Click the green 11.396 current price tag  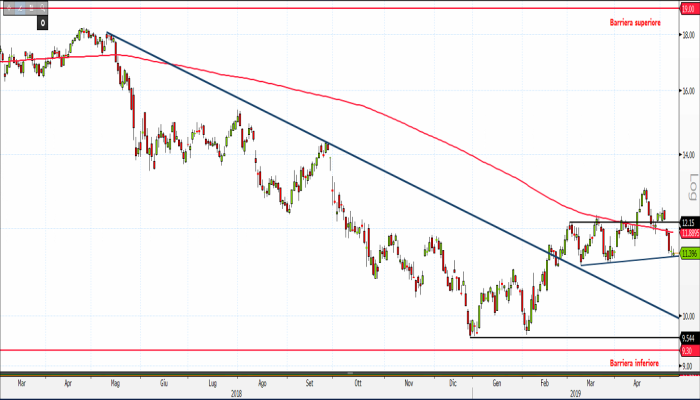[x=688, y=254]
